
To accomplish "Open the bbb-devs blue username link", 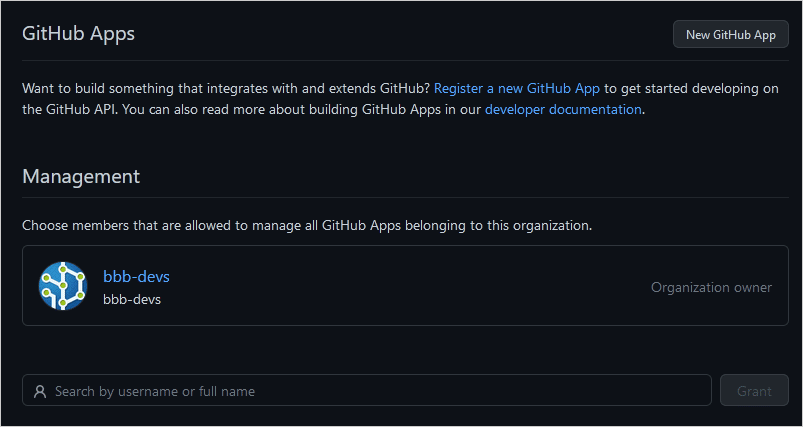I will tap(129, 277).
